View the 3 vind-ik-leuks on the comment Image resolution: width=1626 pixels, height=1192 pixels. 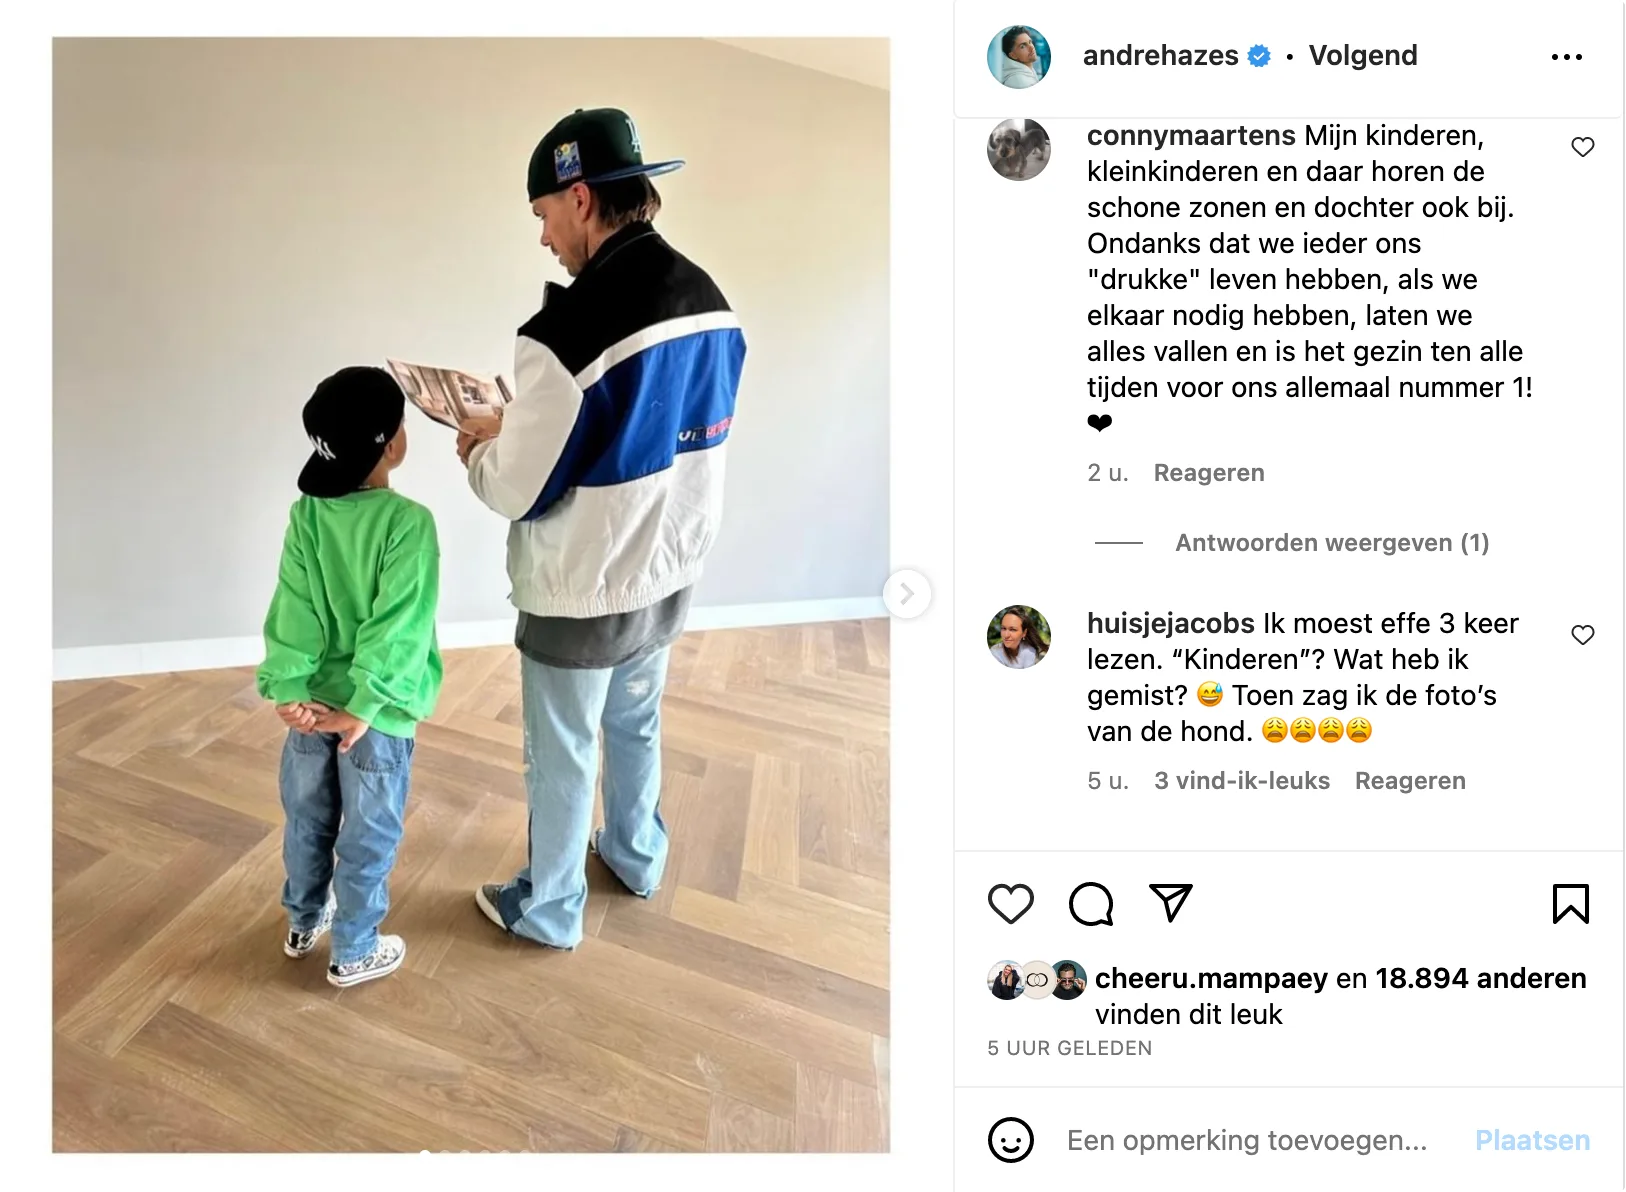tap(1242, 781)
